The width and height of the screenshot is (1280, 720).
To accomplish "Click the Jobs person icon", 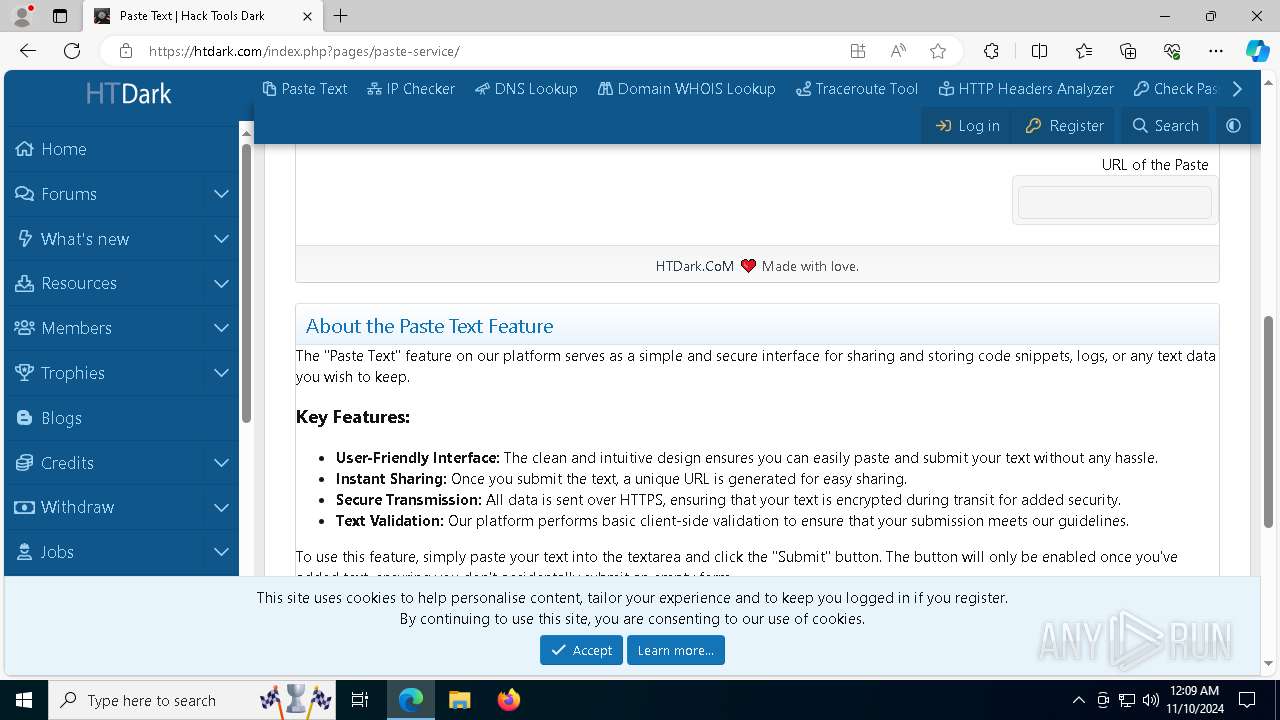I will click(x=24, y=552).
